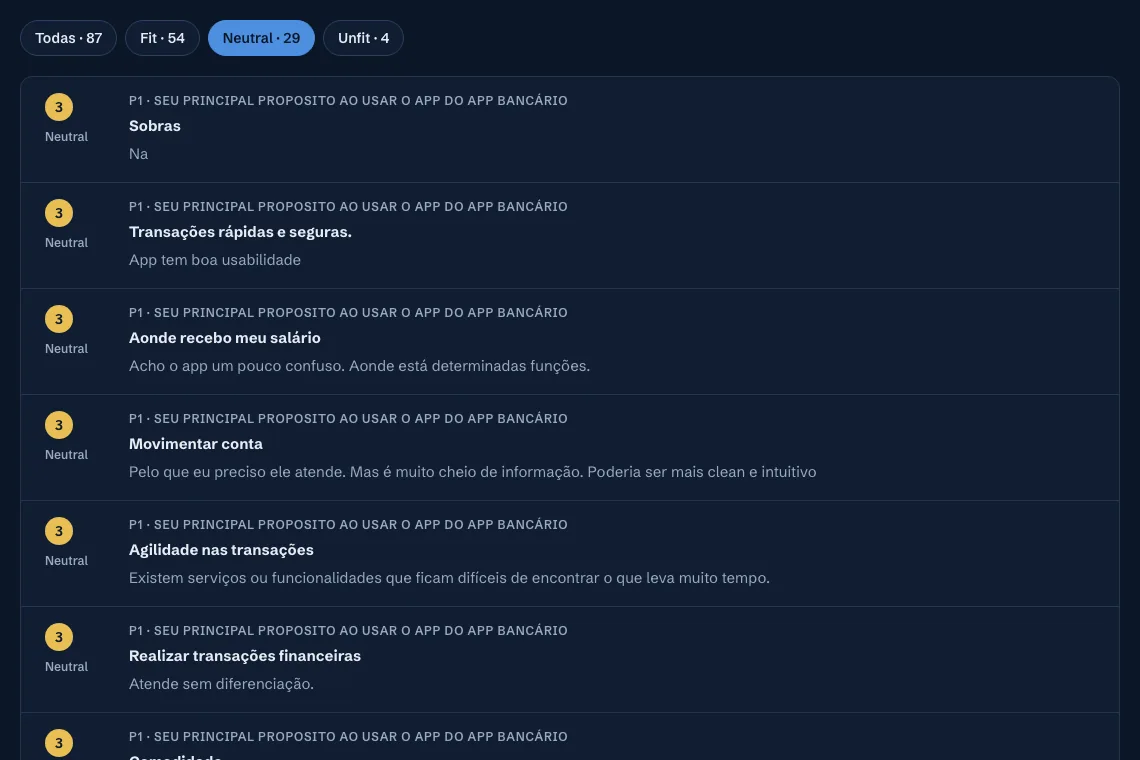Open the Agilidade nas transações response
Viewport: 1140px width, 760px height.
(x=221, y=551)
